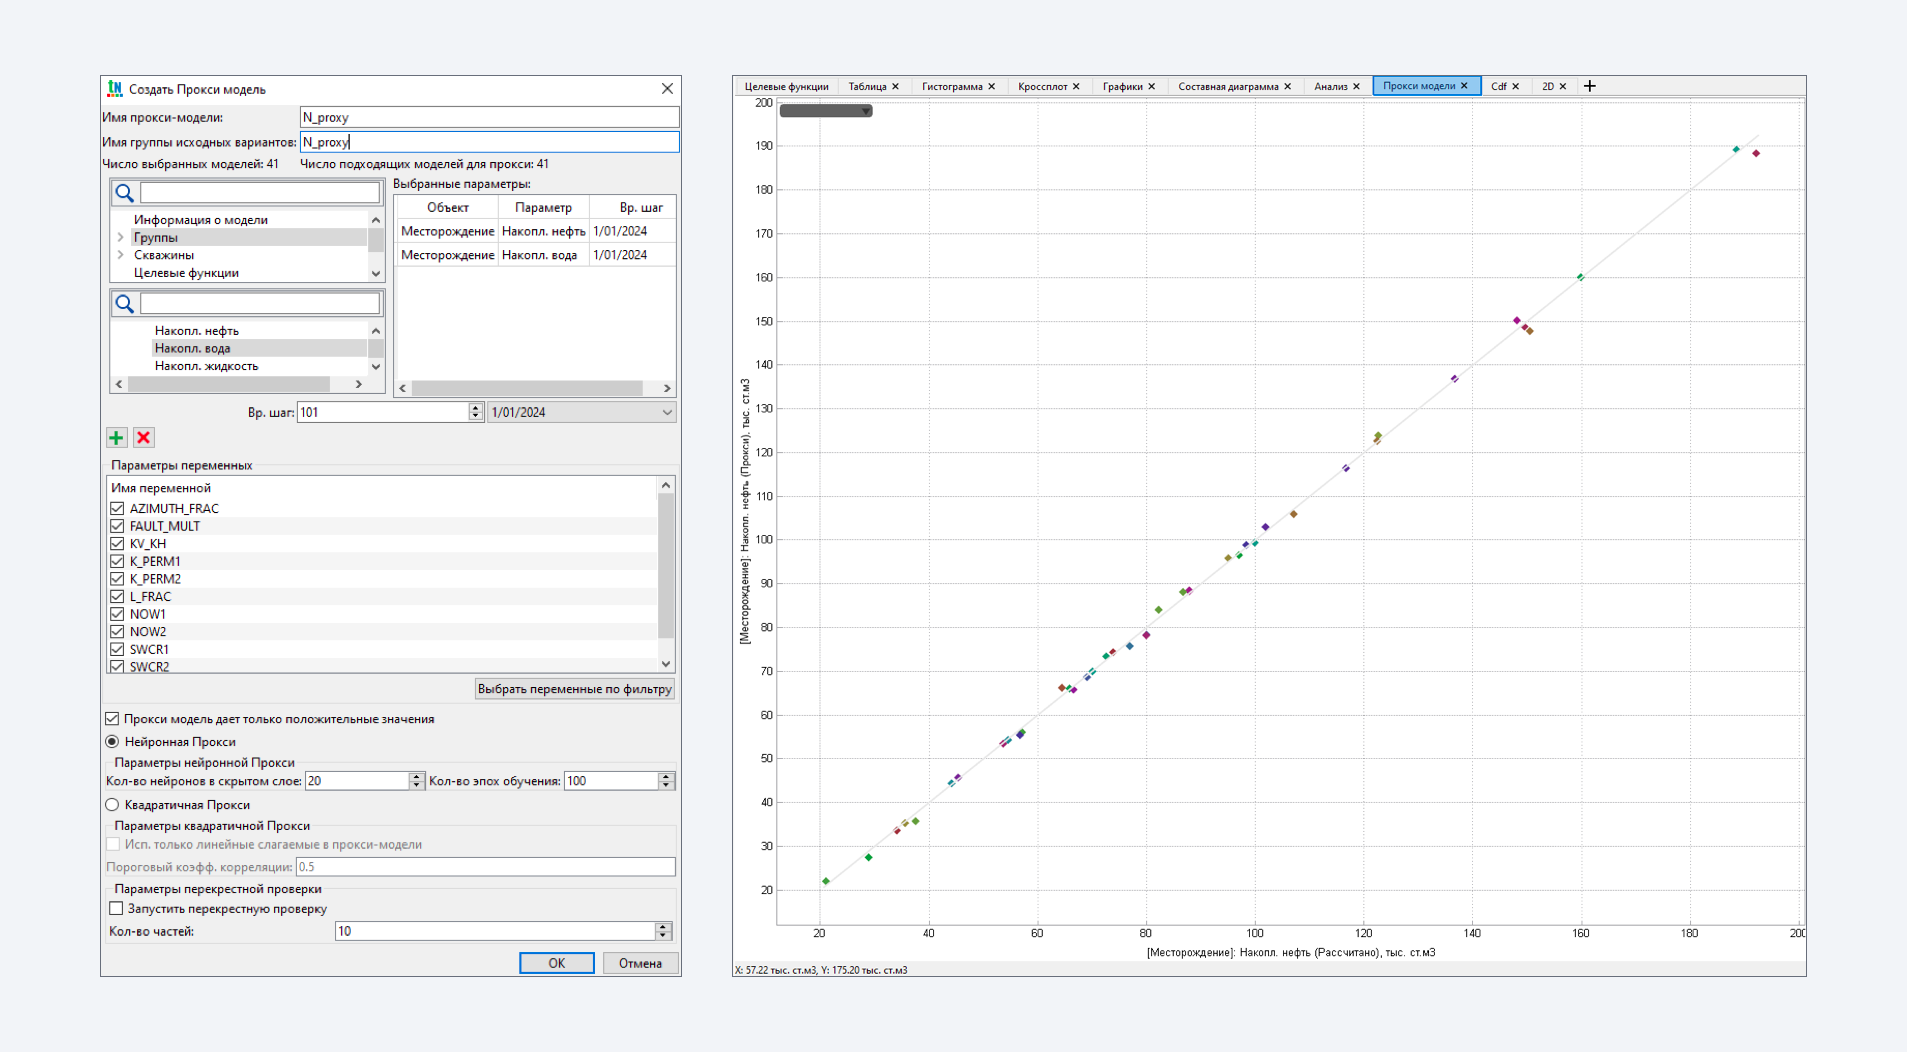Screen dimensions: 1907x1052
Task: Enable Запустить перекрестную проверку checkbox
Action: (116, 909)
